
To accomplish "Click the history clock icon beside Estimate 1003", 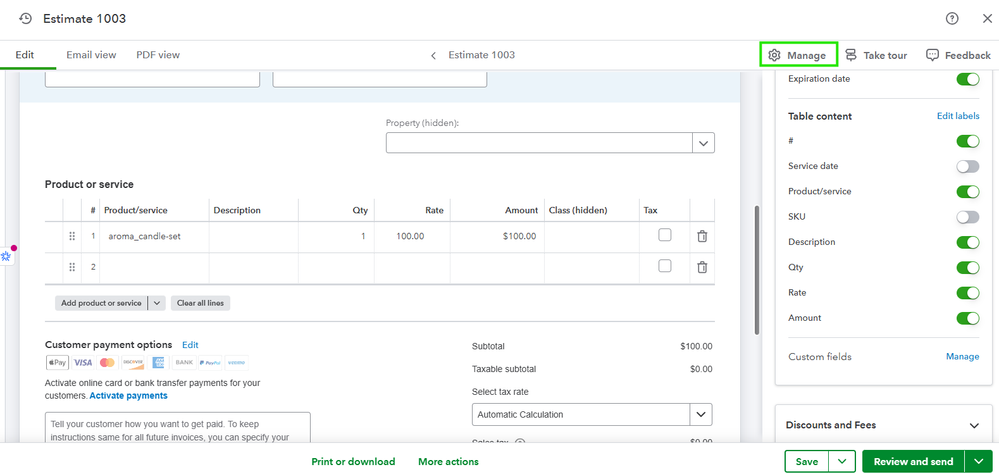I will click(x=25, y=19).
